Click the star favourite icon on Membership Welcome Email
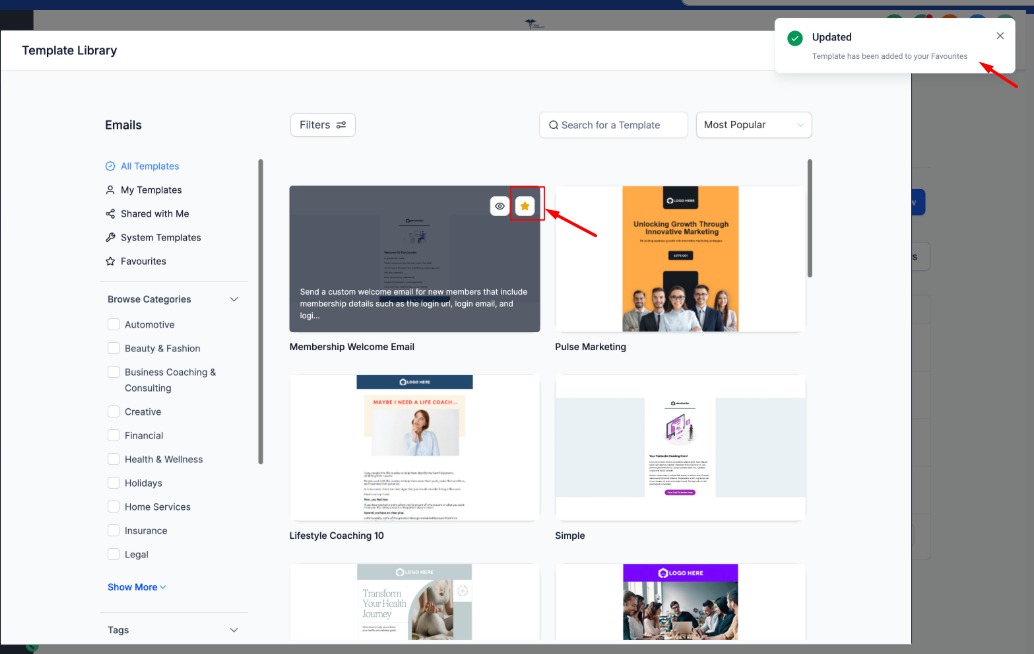 pos(525,206)
